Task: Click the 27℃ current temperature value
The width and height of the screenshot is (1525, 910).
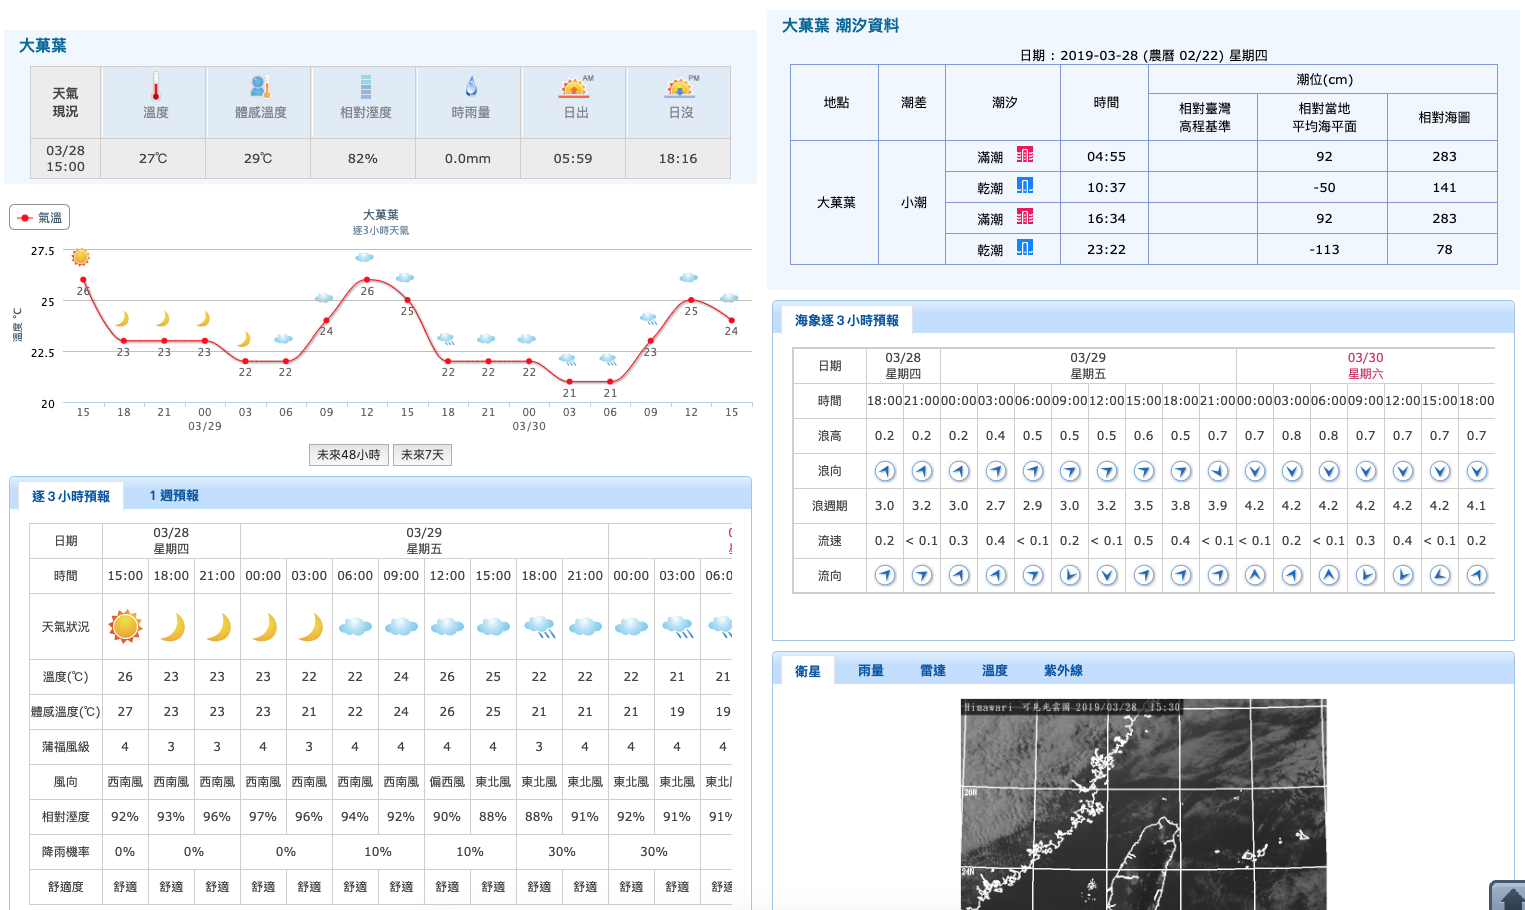Action: tap(153, 158)
